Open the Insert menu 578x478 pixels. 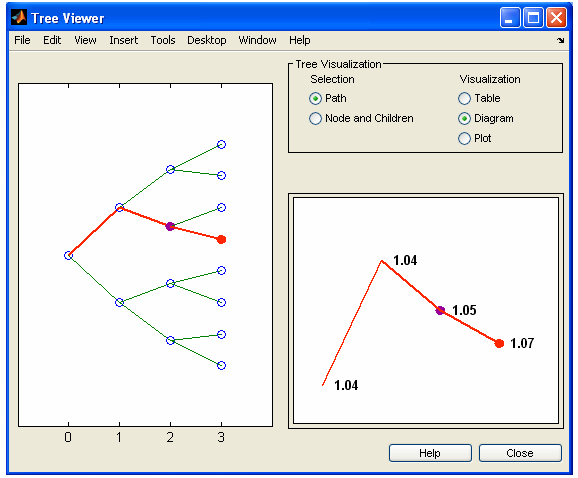(123, 40)
